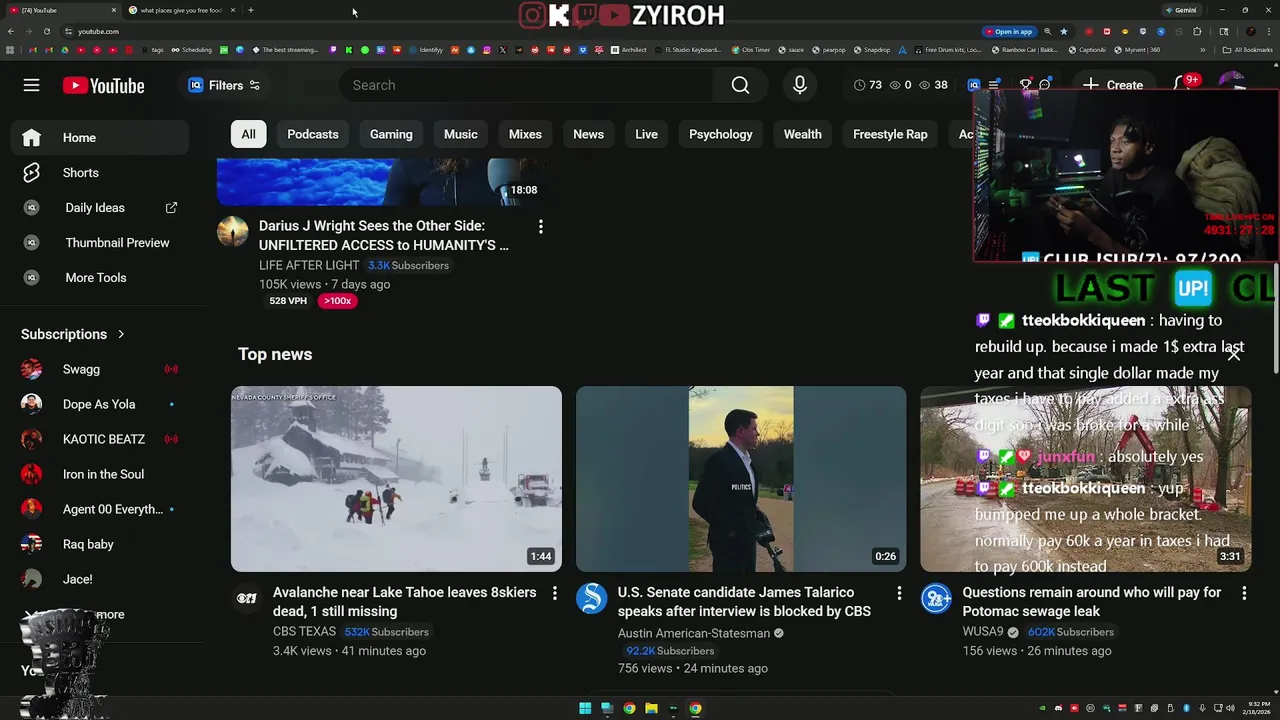Open the Avalanche near Lake Tahoe title
This screenshot has height=720, width=1280.
point(405,602)
